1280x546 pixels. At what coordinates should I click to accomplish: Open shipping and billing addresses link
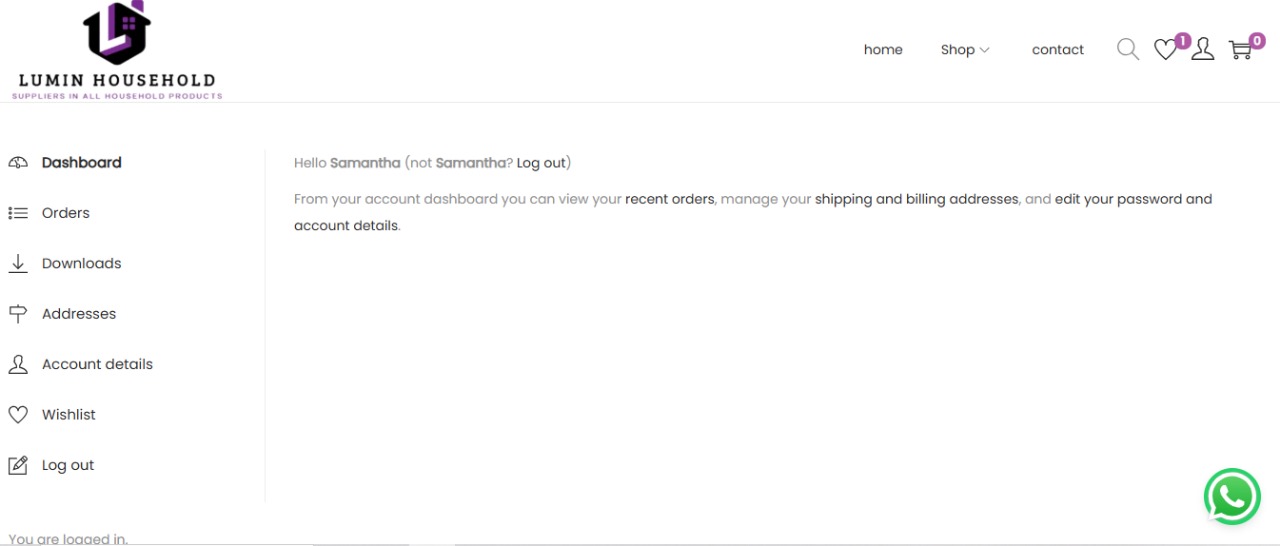click(x=916, y=199)
